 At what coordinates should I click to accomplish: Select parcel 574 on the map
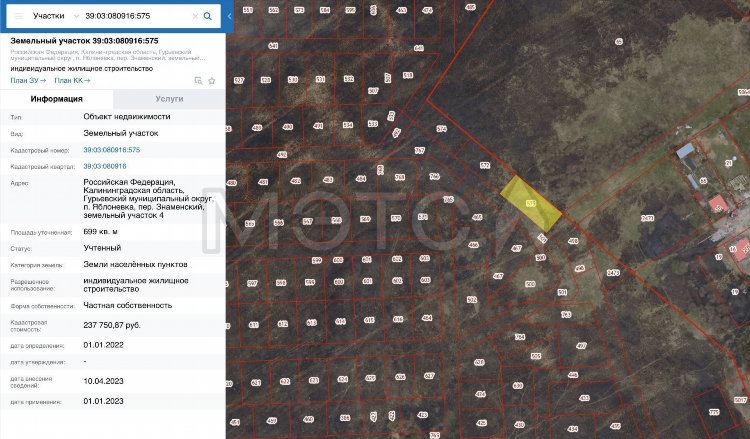tap(441, 129)
